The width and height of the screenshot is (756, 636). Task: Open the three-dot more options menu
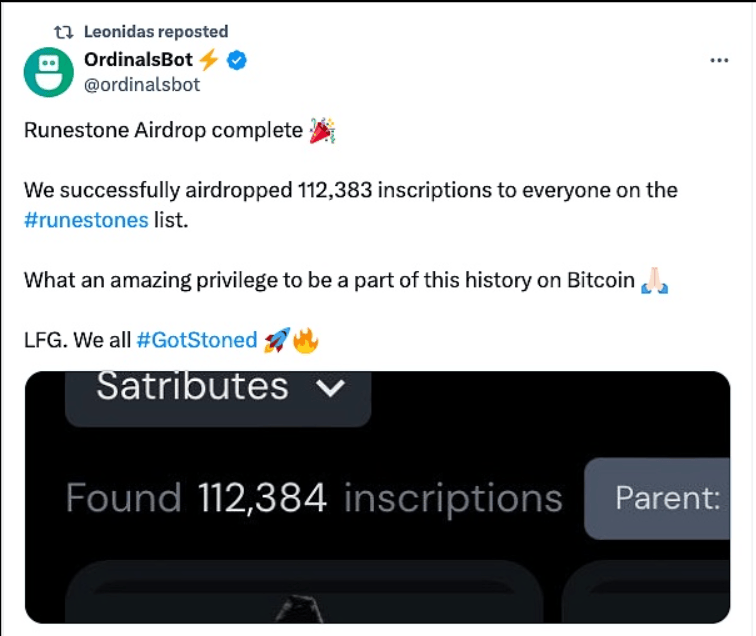click(x=718, y=60)
